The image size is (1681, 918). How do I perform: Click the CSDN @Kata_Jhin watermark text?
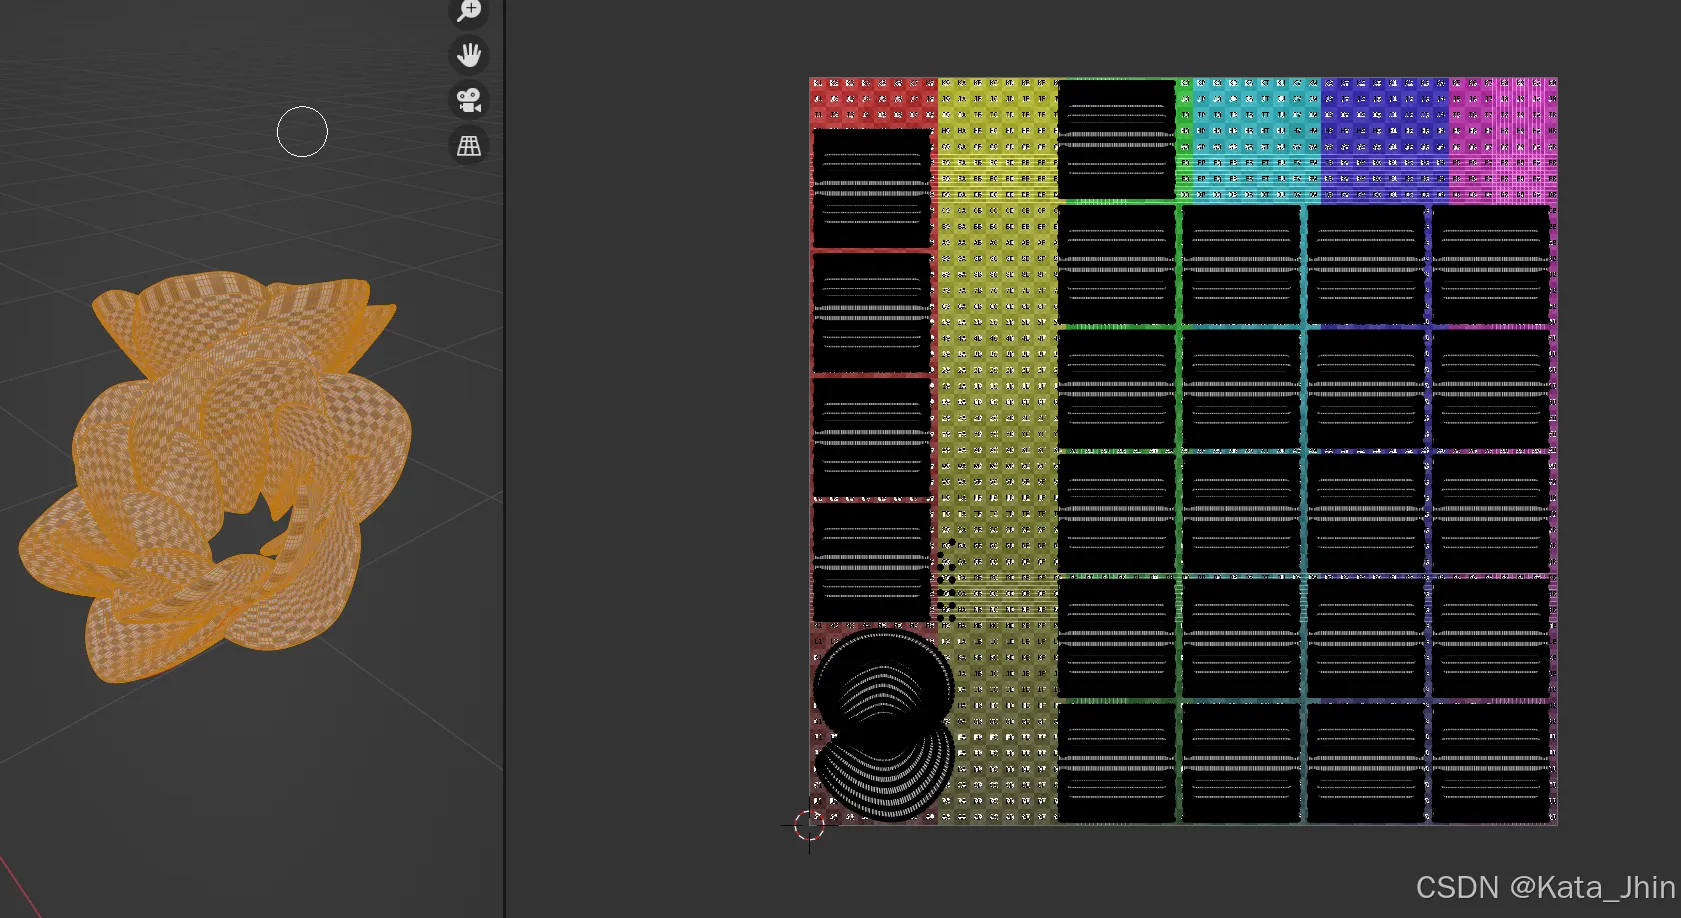(1545, 887)
